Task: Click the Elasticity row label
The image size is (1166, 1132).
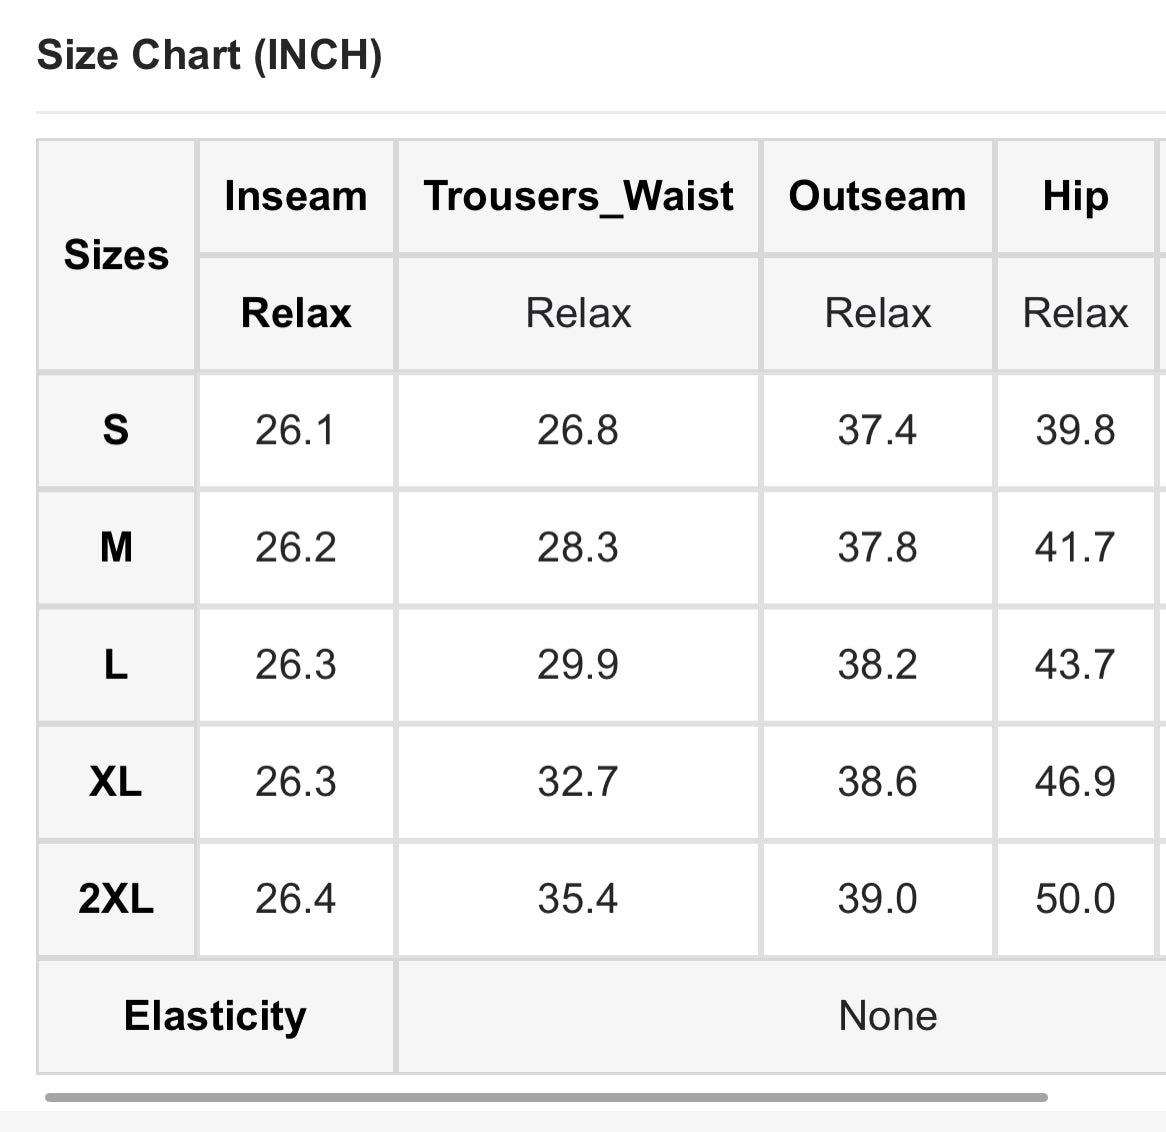Action: (216, 1016)
